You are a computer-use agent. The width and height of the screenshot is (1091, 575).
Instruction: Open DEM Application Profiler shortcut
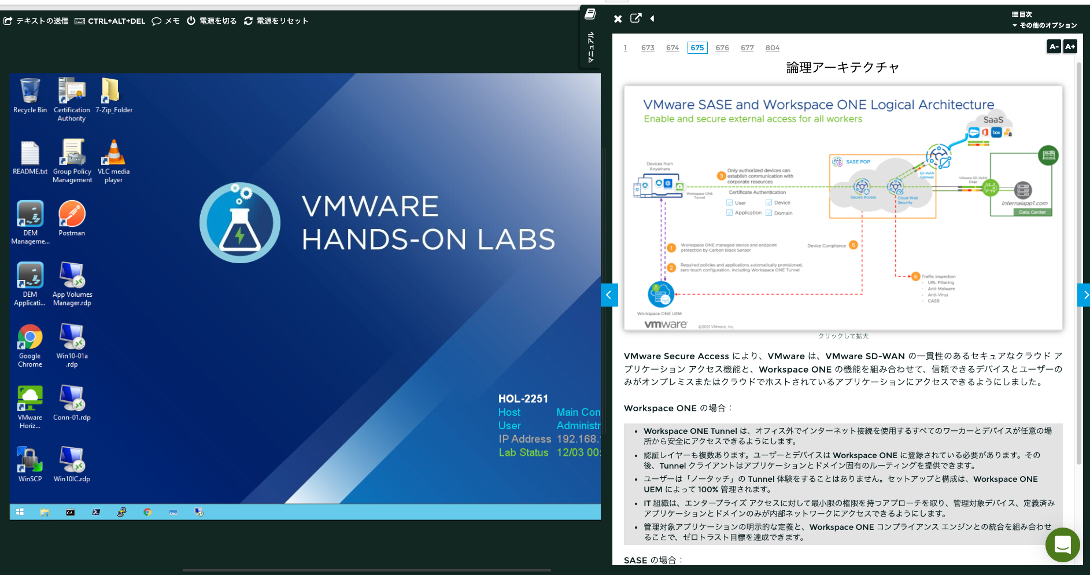30,283
